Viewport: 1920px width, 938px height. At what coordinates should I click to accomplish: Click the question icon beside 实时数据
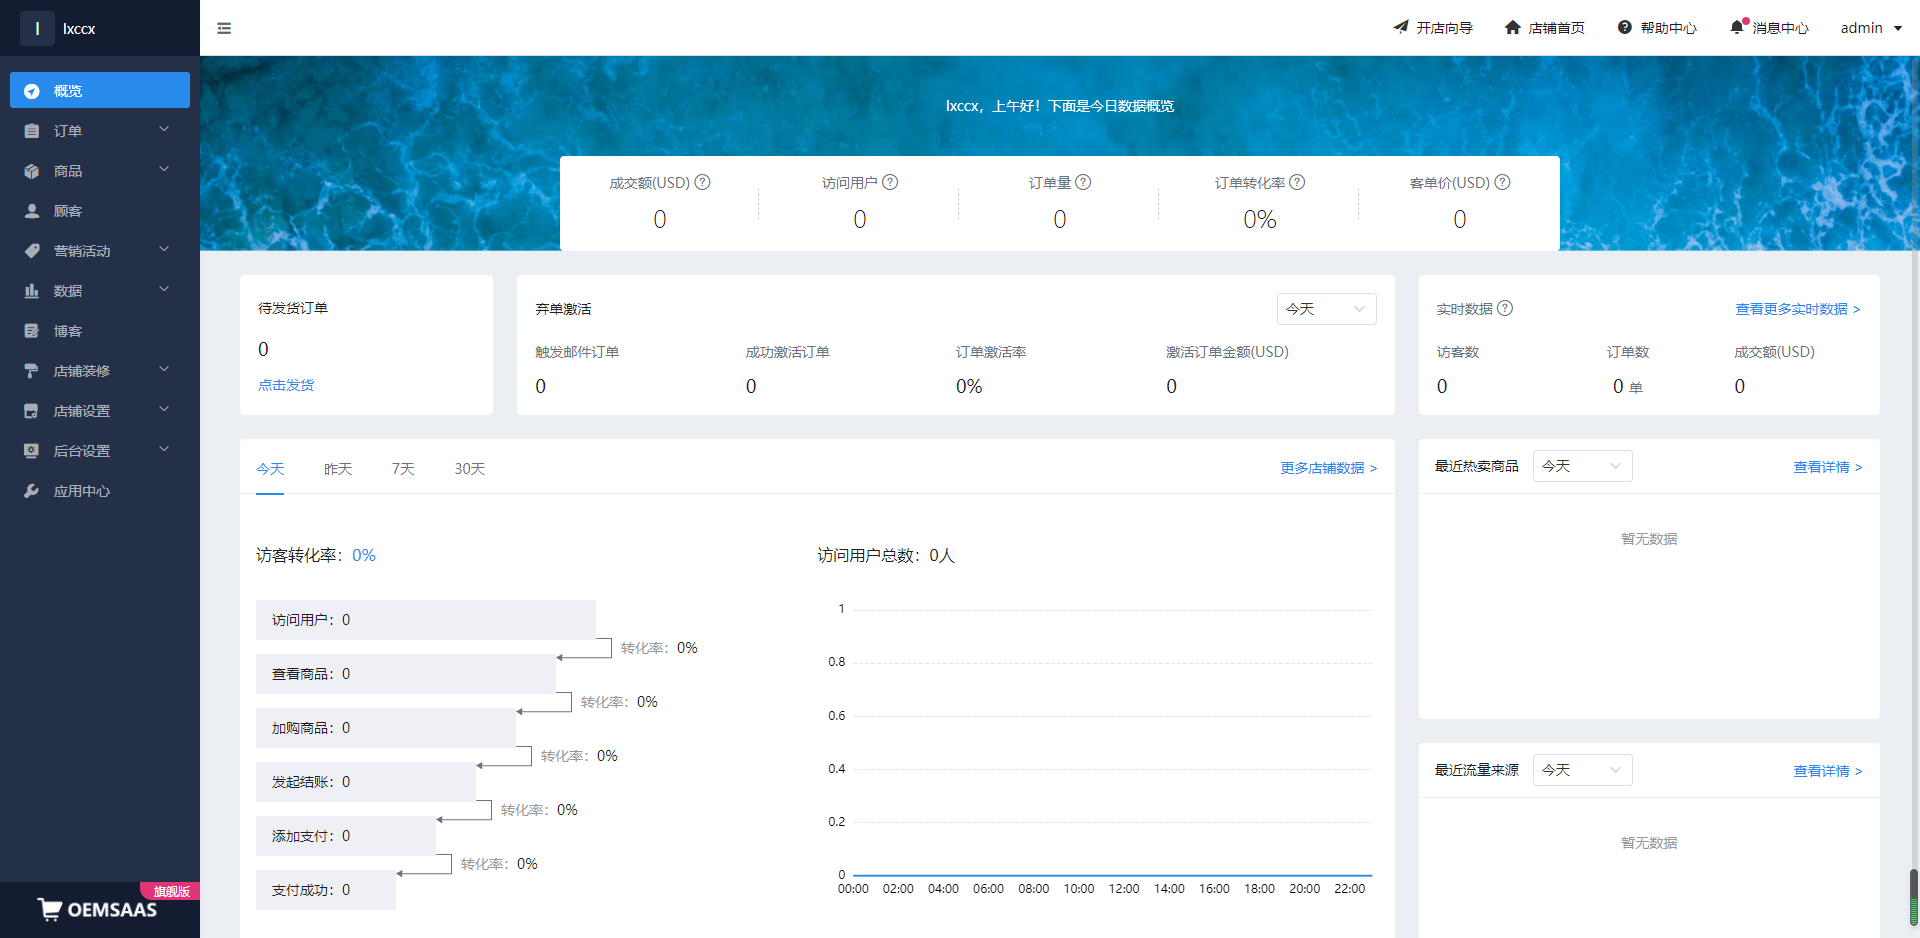click(x=1505, y=308)
